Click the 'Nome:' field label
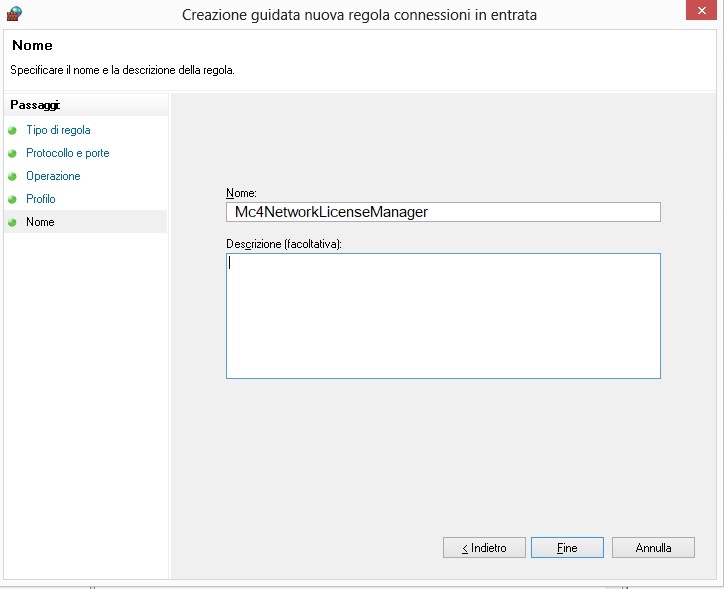Screen dimensions: 724x589 point(241,192)
